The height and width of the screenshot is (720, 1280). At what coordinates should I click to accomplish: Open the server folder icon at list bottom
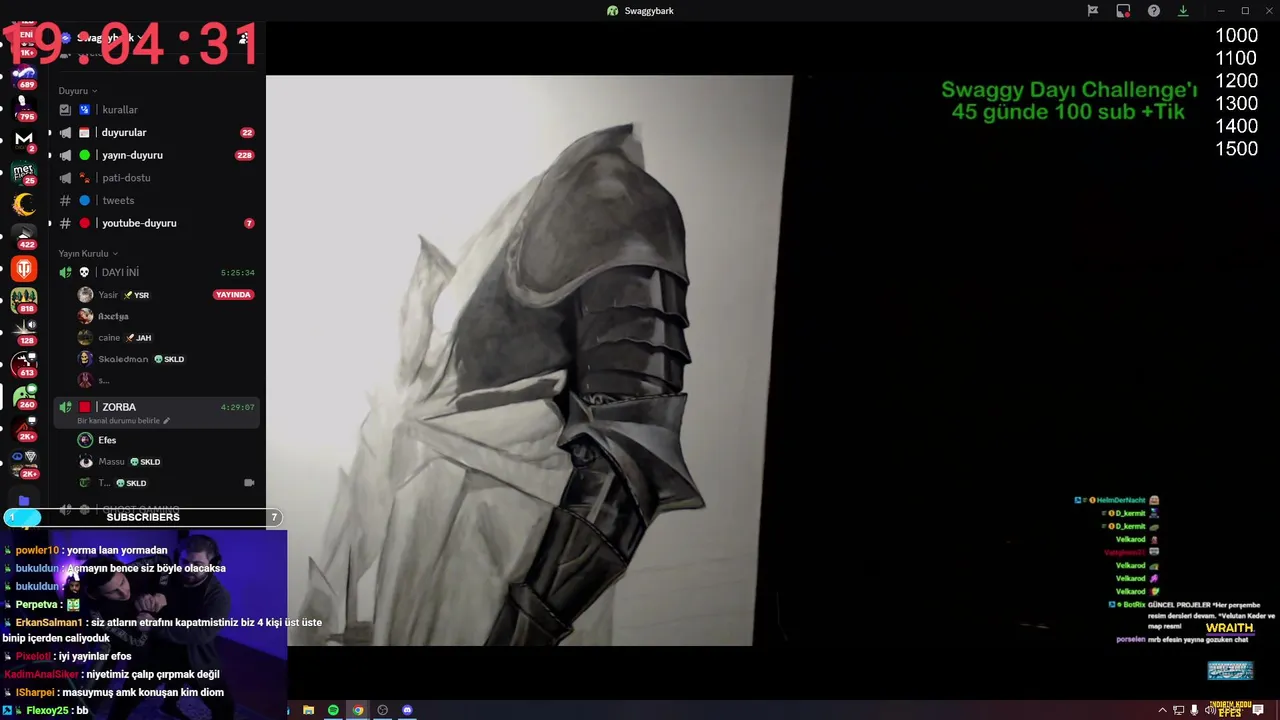pyautogui.click(x=24, y=500)
